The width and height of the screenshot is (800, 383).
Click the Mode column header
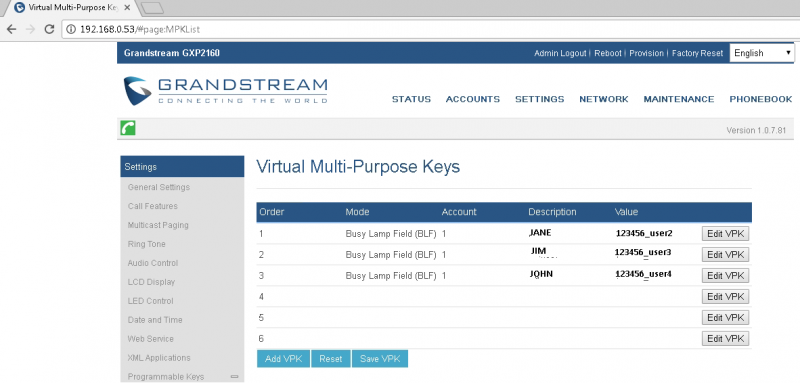[357, 212]
